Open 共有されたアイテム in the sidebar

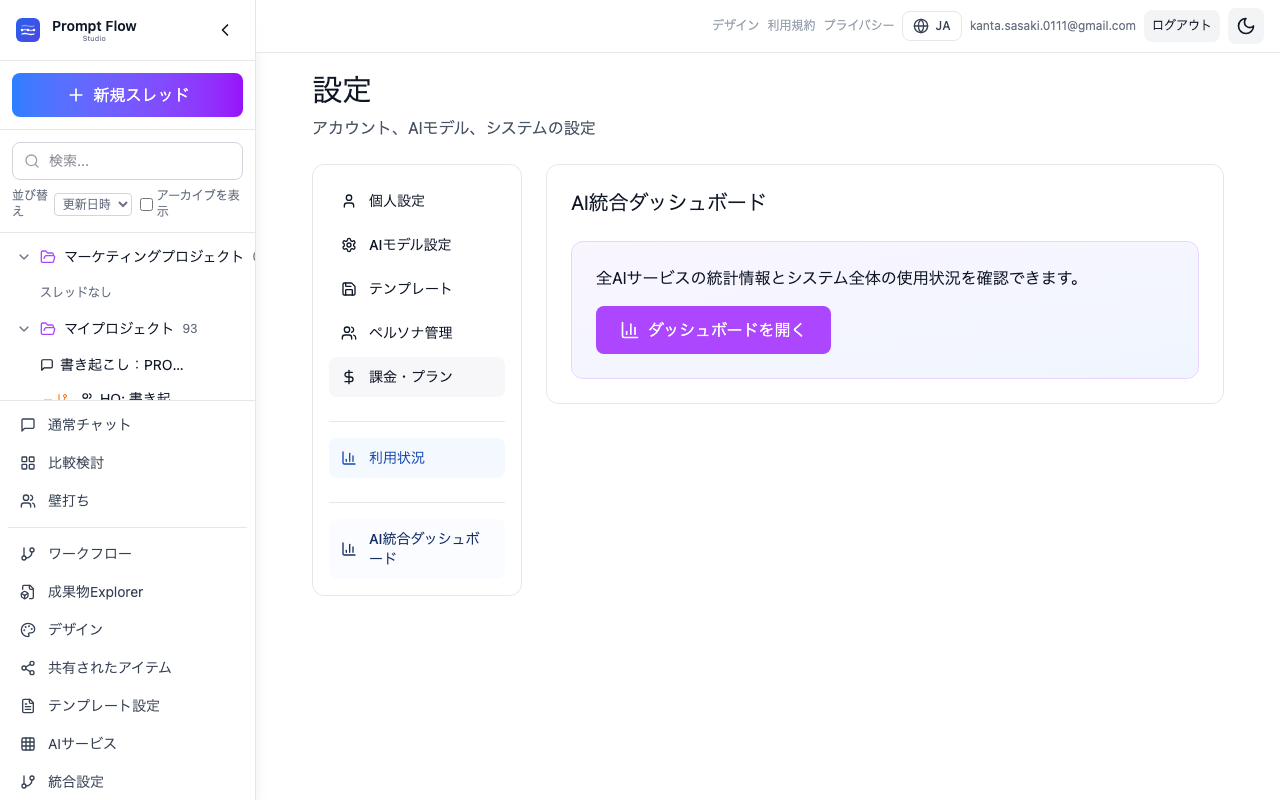127,668
